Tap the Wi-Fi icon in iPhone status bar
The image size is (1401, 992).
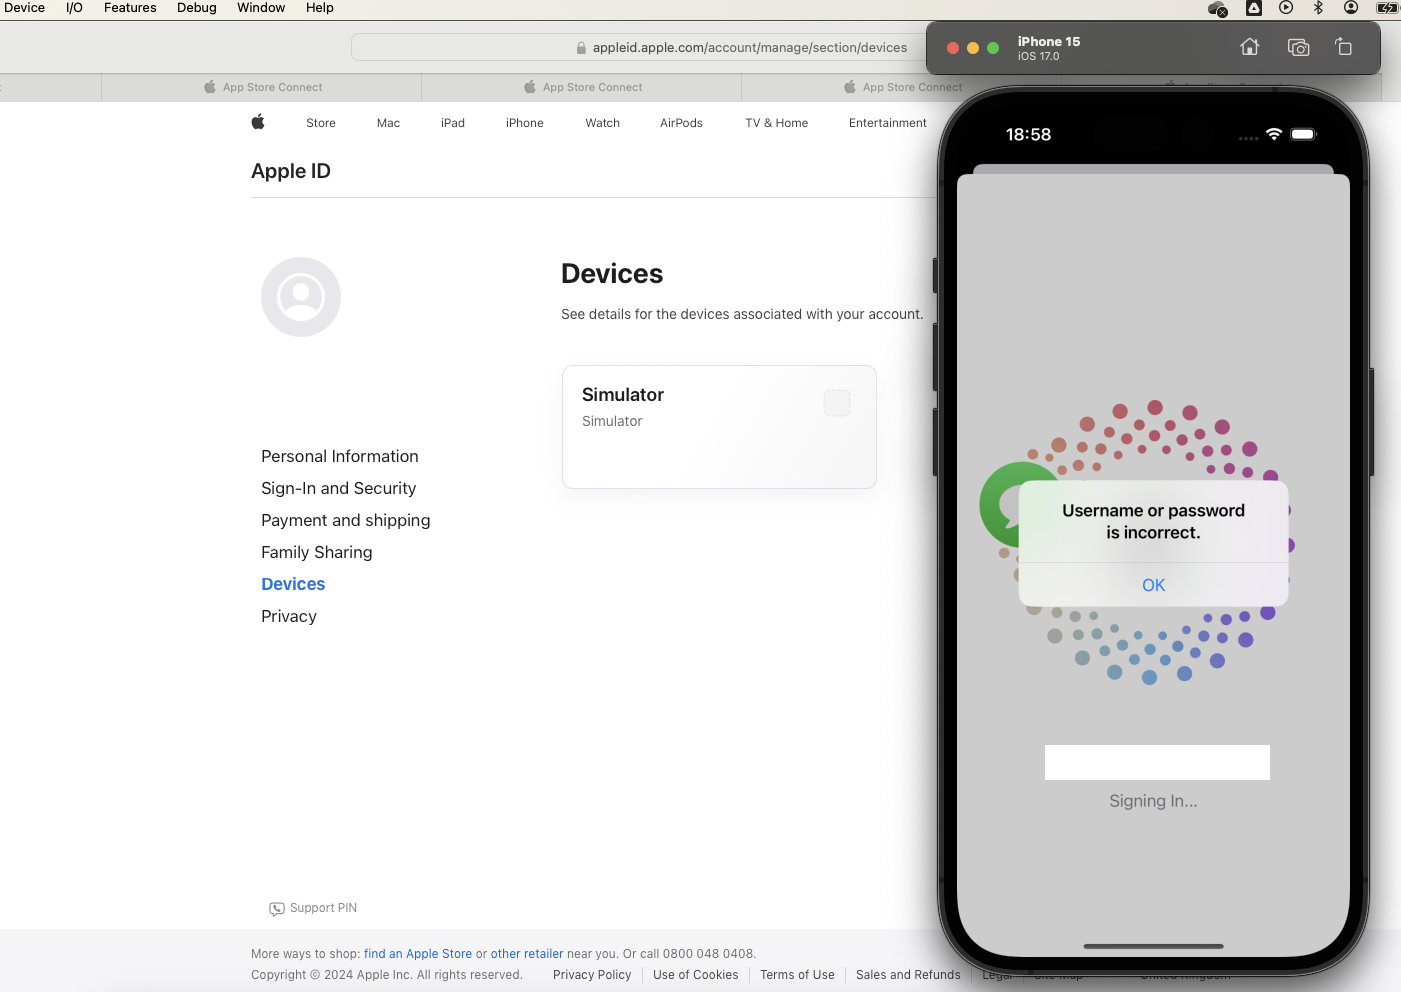click(1274, 134)
